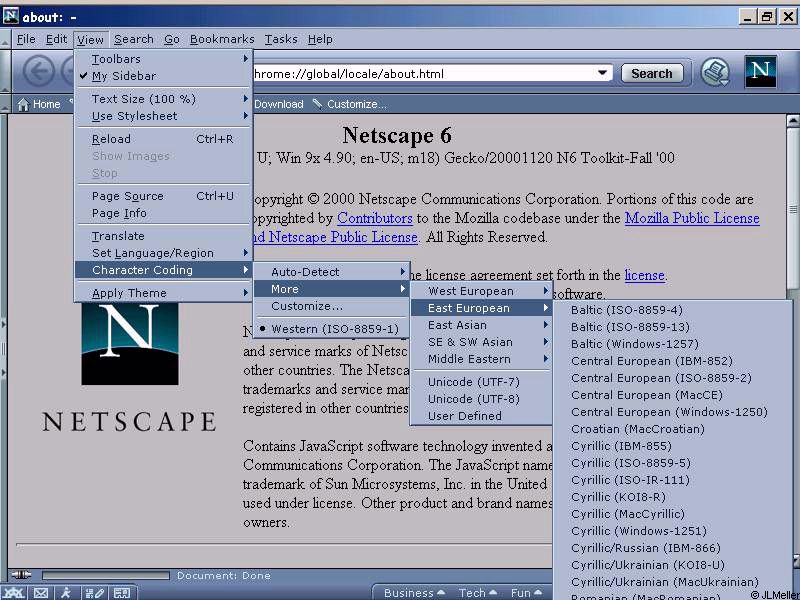The height and width of the screenshot is (600, 800).
Task: Select Cyrillic/Ukrainian (KOI8-U) encoding
Action: click(673, 565)
